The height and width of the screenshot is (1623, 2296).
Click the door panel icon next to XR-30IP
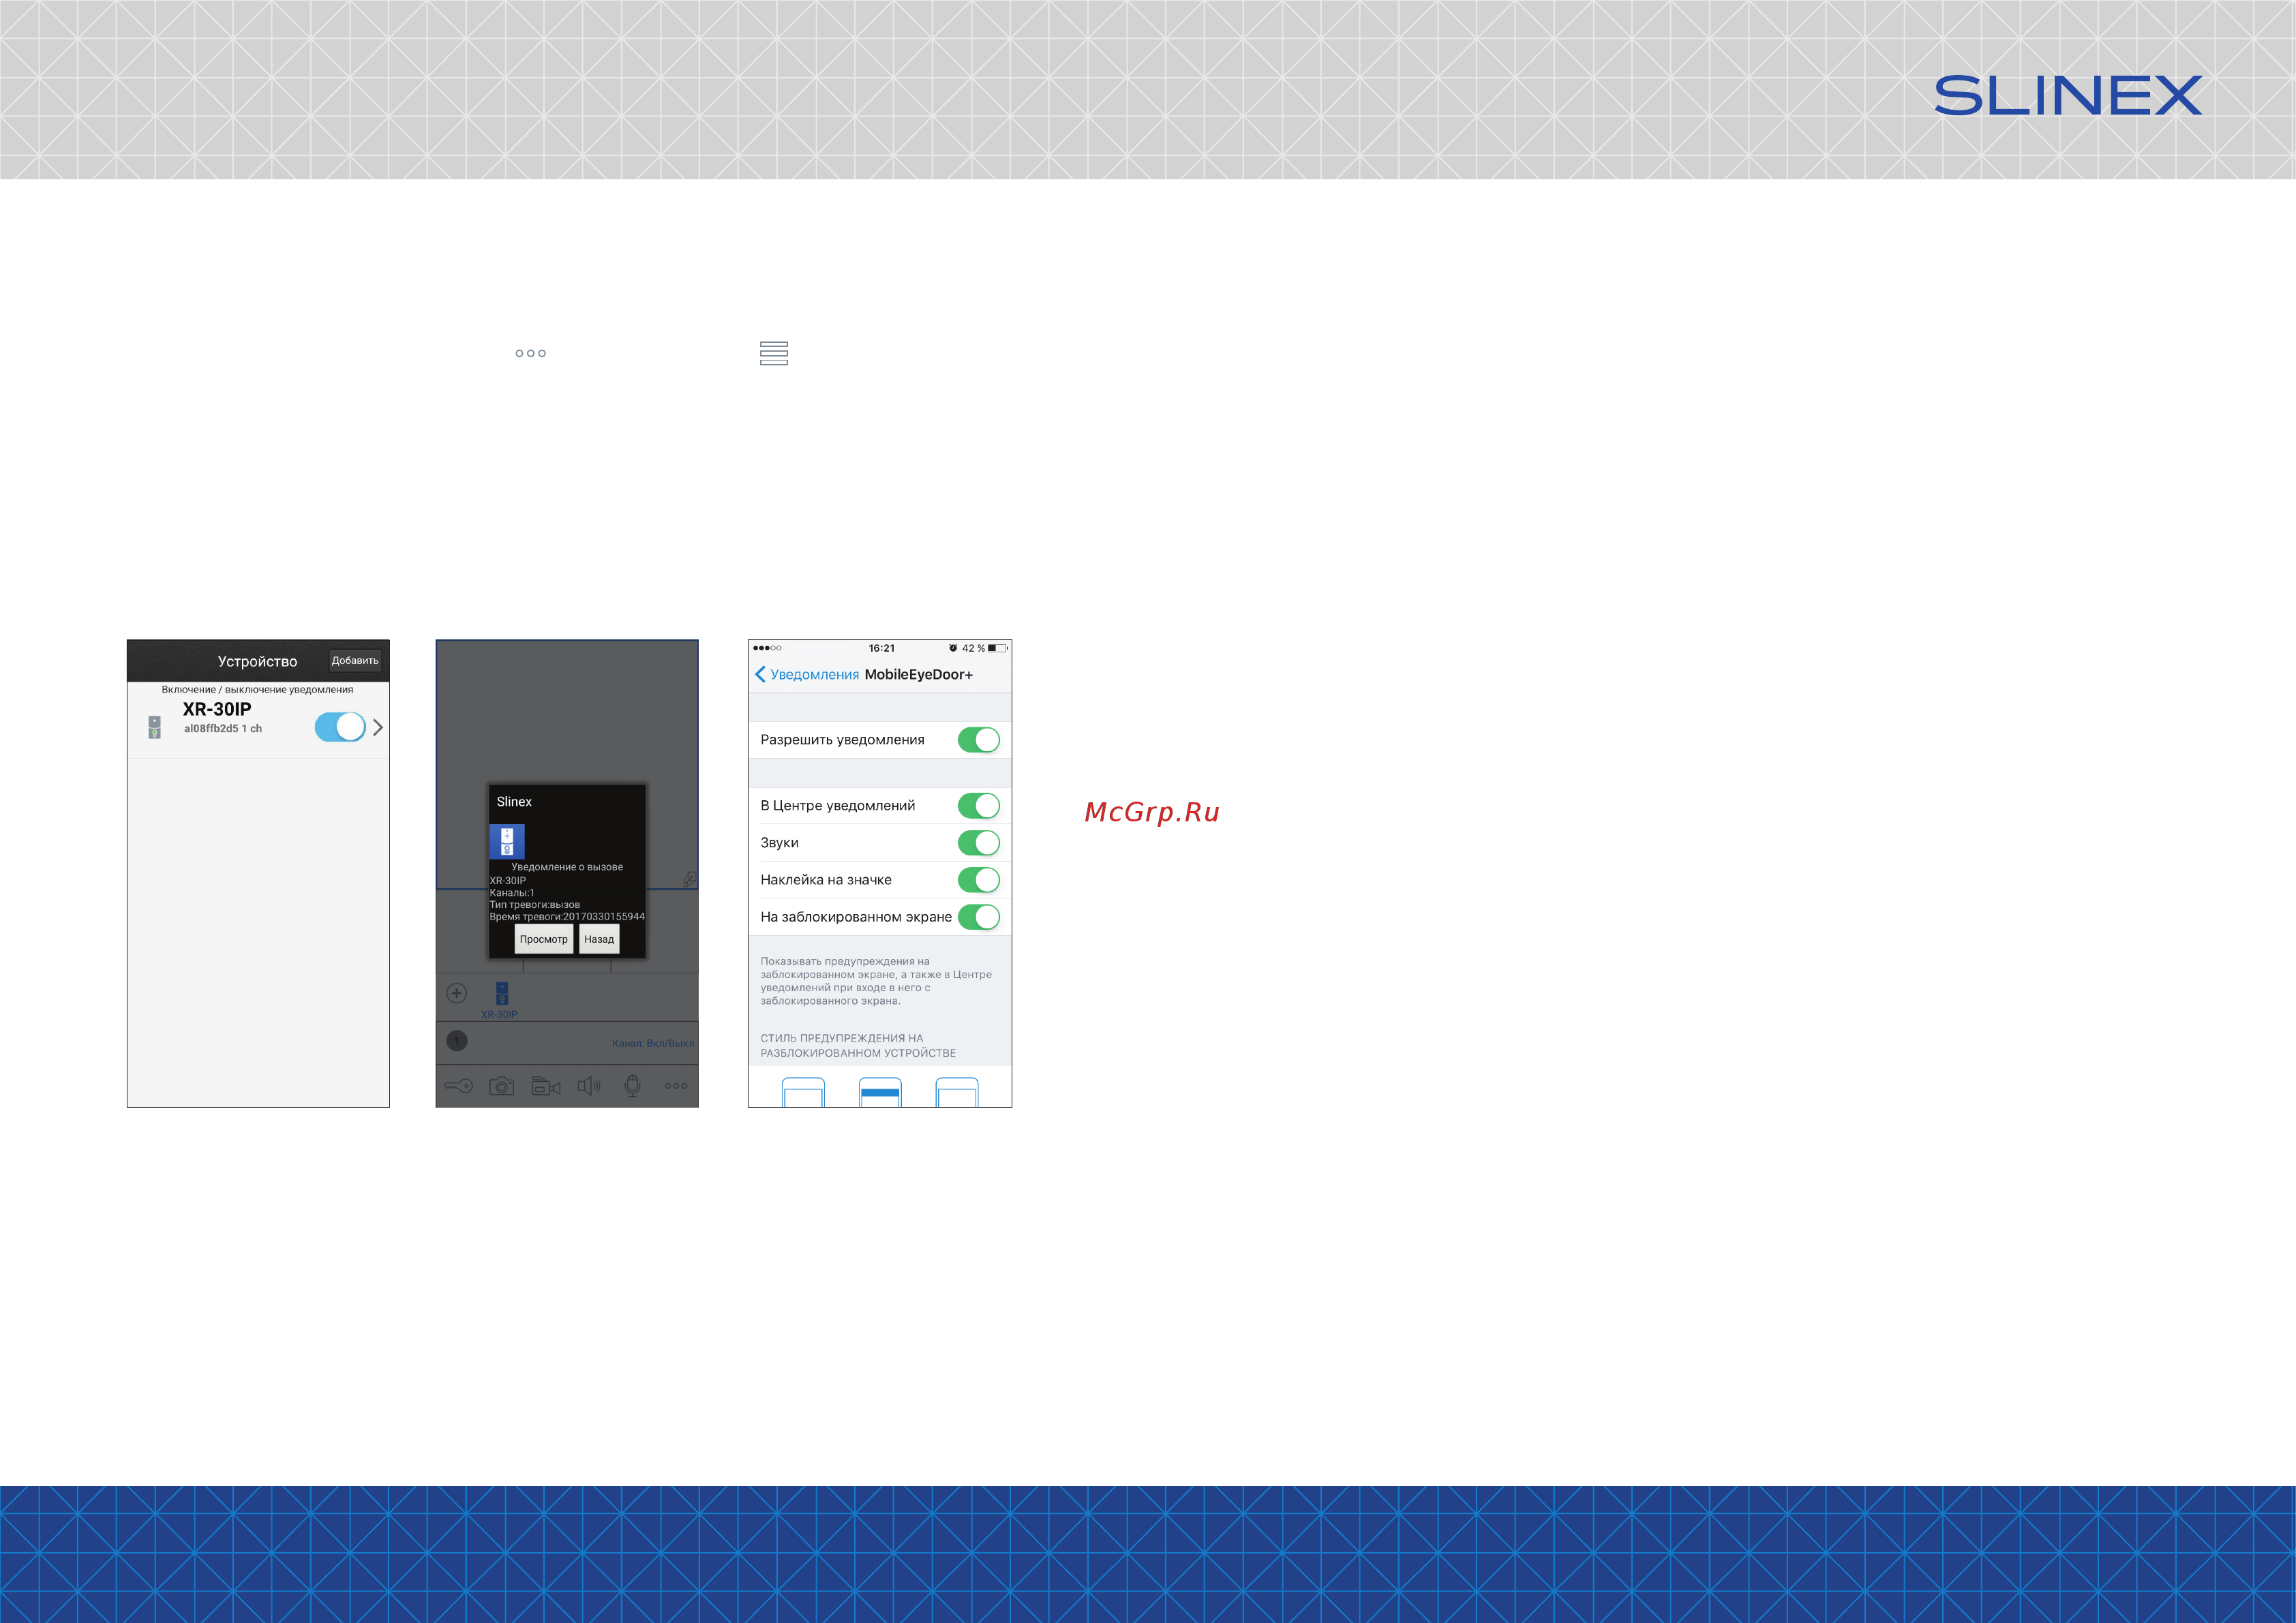tap(154, 727)
